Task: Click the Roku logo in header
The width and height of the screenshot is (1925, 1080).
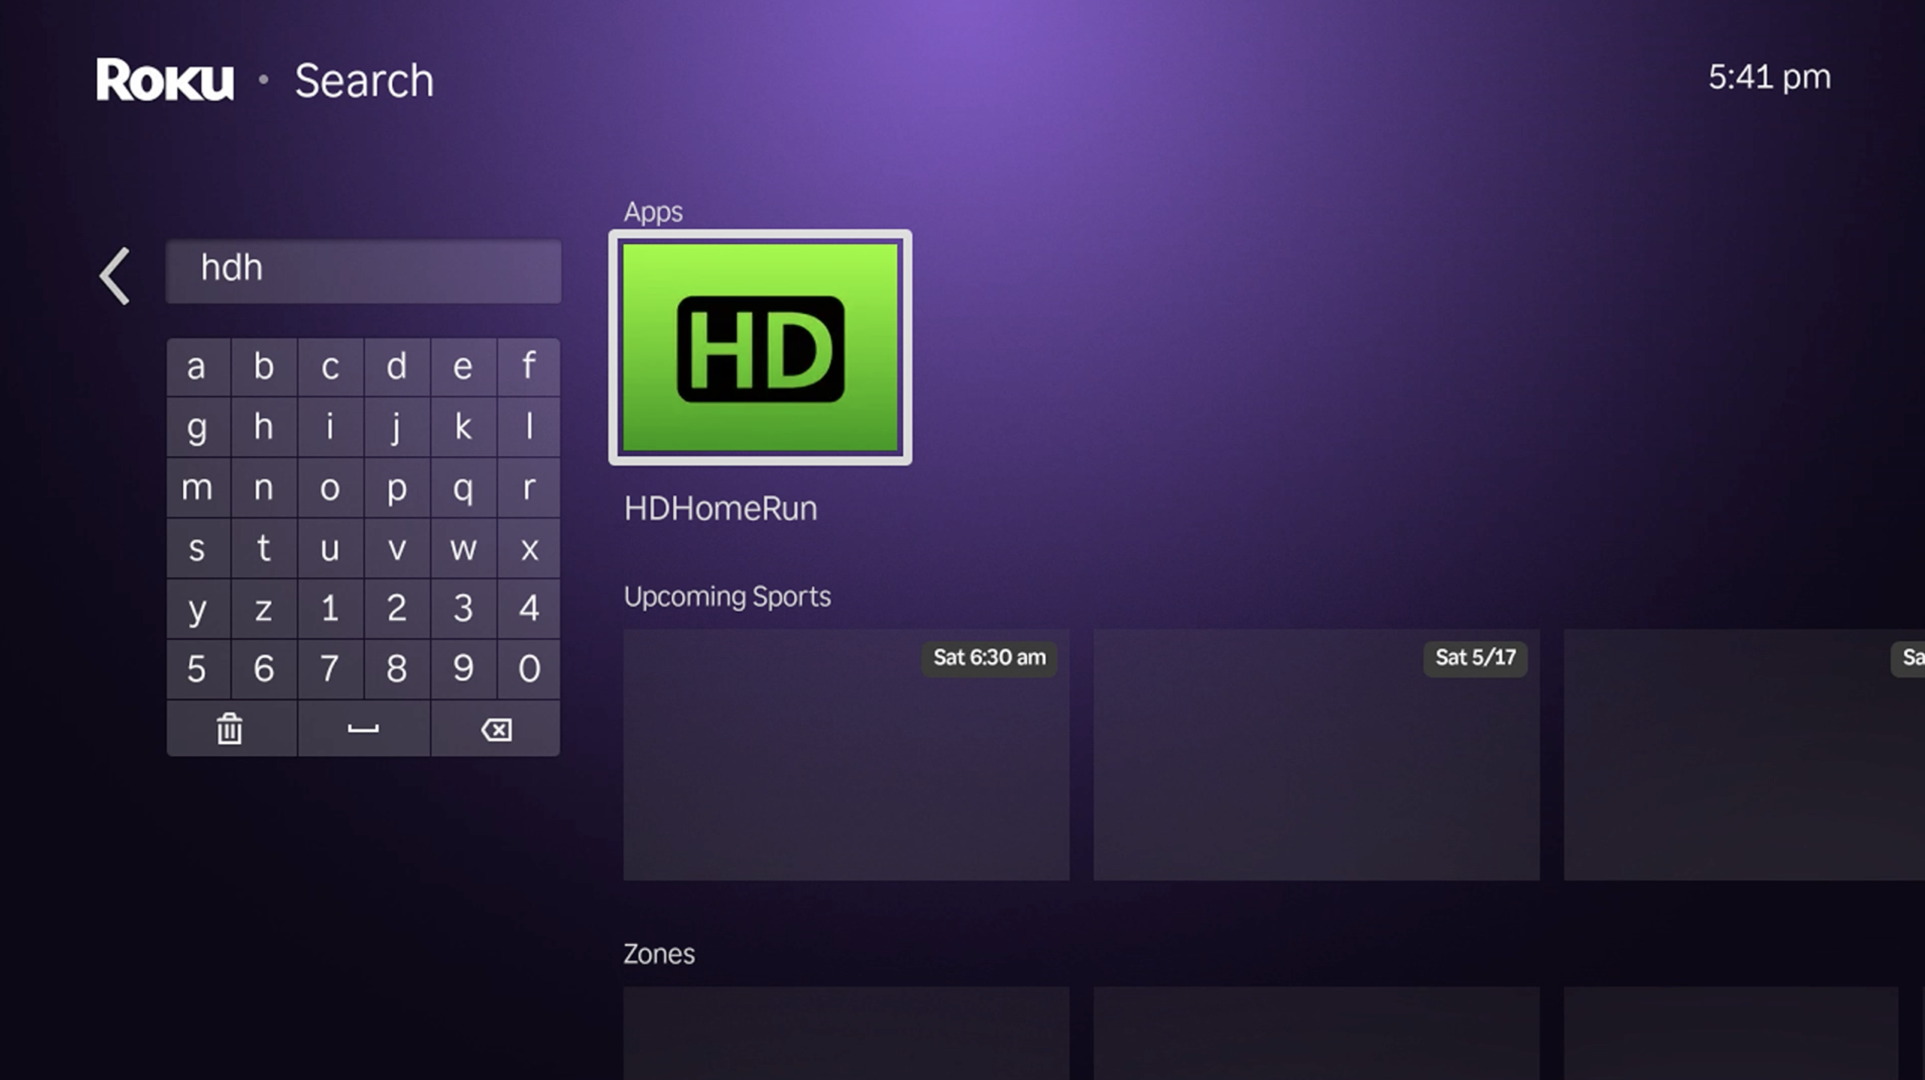Action: [x=165, y=80]
